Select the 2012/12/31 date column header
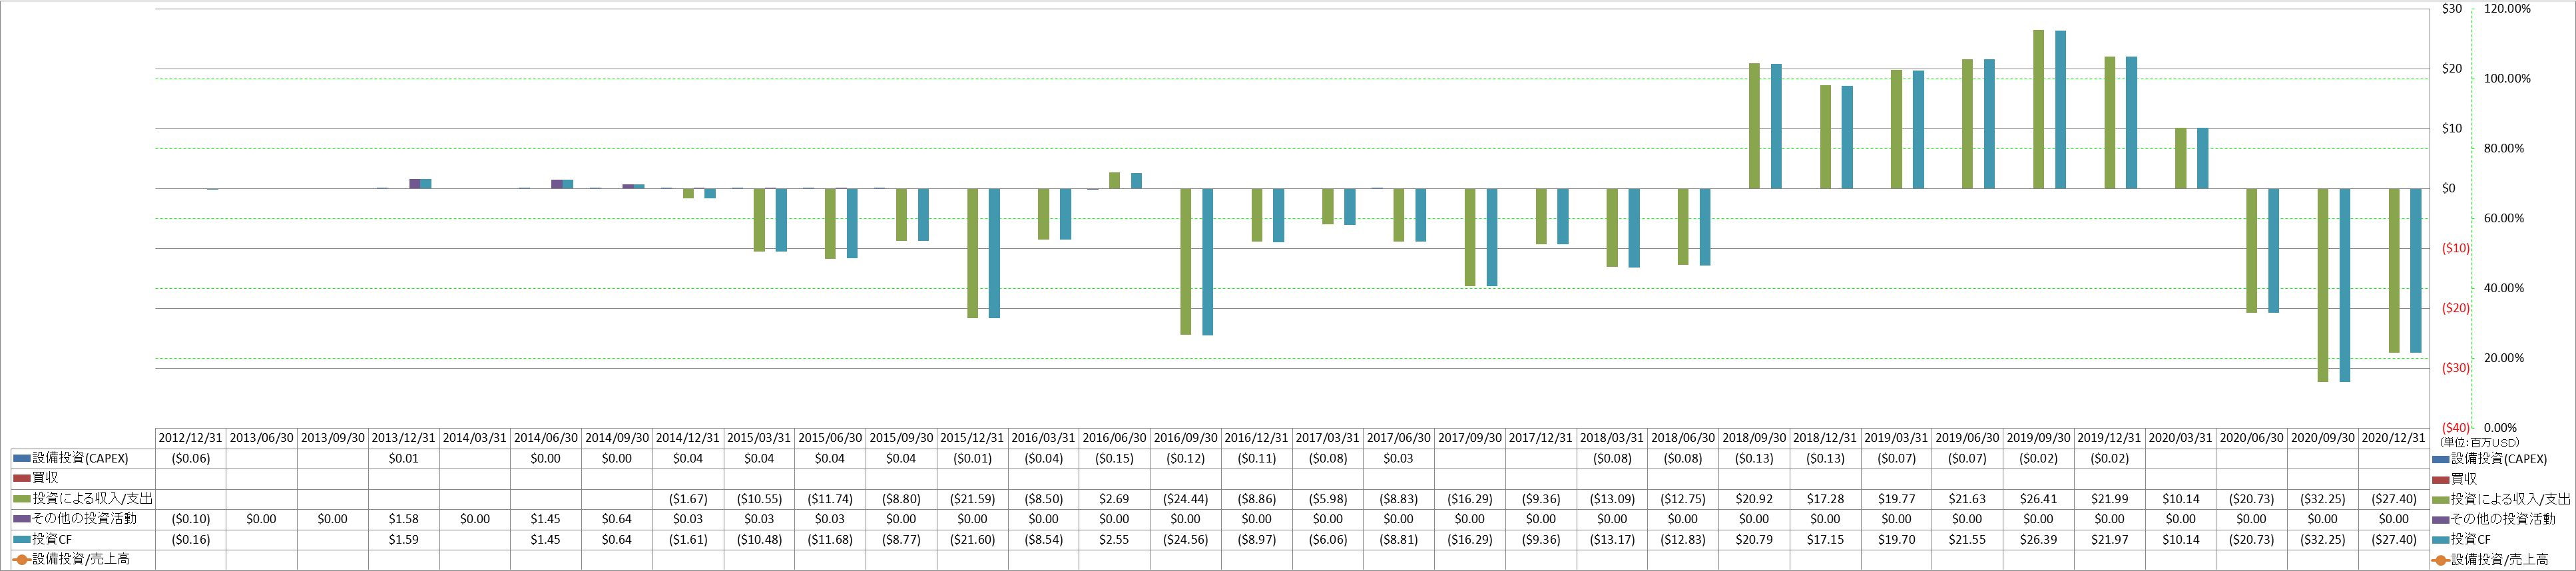The image size is (2576, 571). tap(190, 438)
